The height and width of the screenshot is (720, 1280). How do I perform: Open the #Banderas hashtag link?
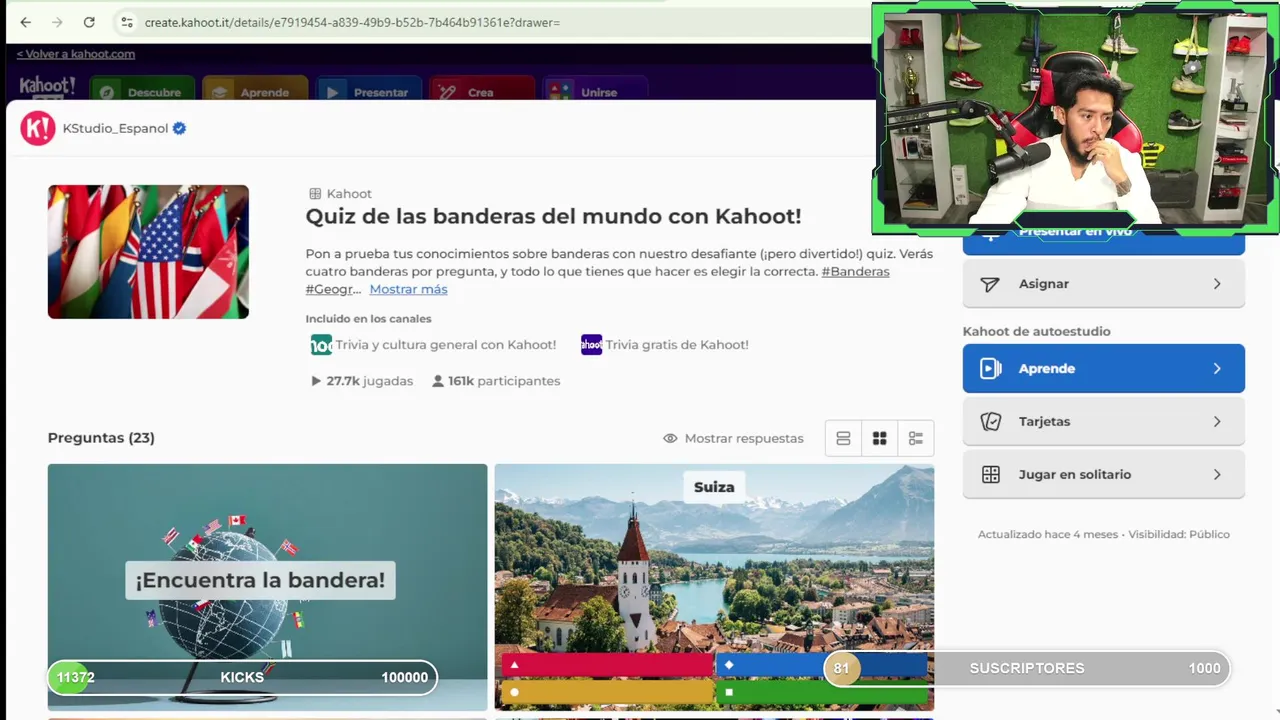click(855, 271)
